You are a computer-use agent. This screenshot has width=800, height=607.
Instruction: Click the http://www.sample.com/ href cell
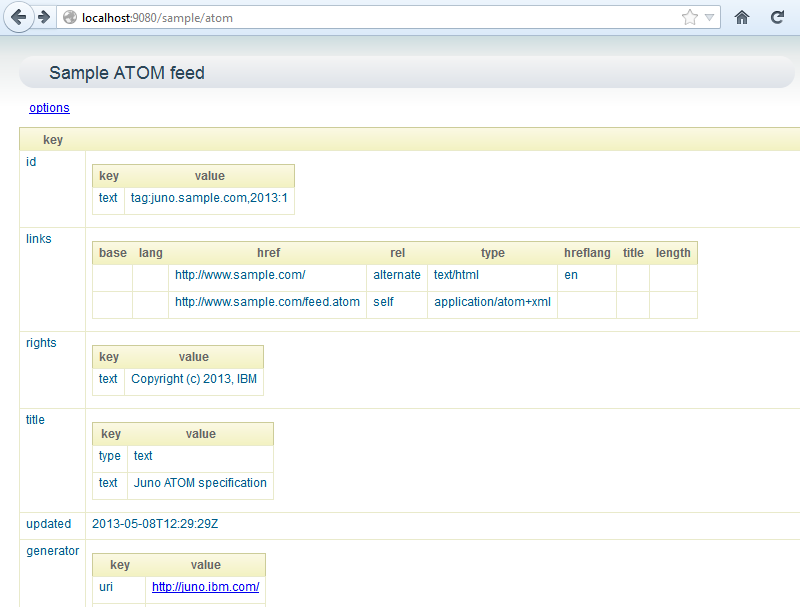[x=240, y=275]
